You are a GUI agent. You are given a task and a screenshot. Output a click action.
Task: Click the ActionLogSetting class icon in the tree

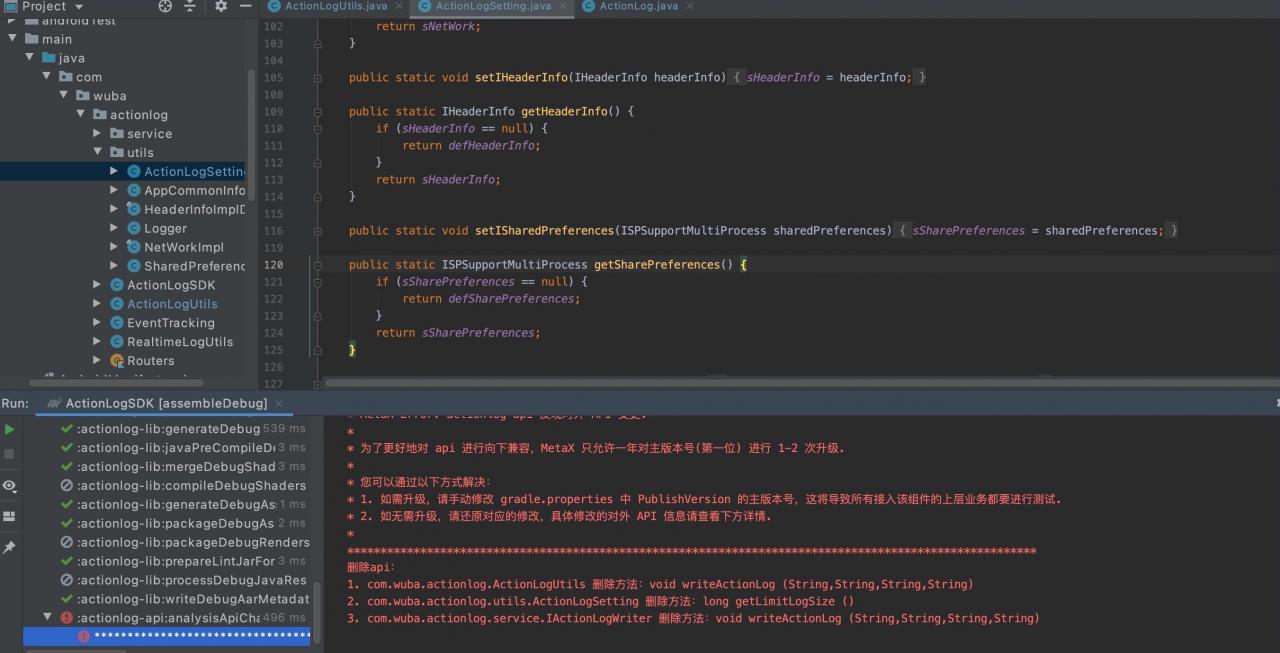click(134, 171)
